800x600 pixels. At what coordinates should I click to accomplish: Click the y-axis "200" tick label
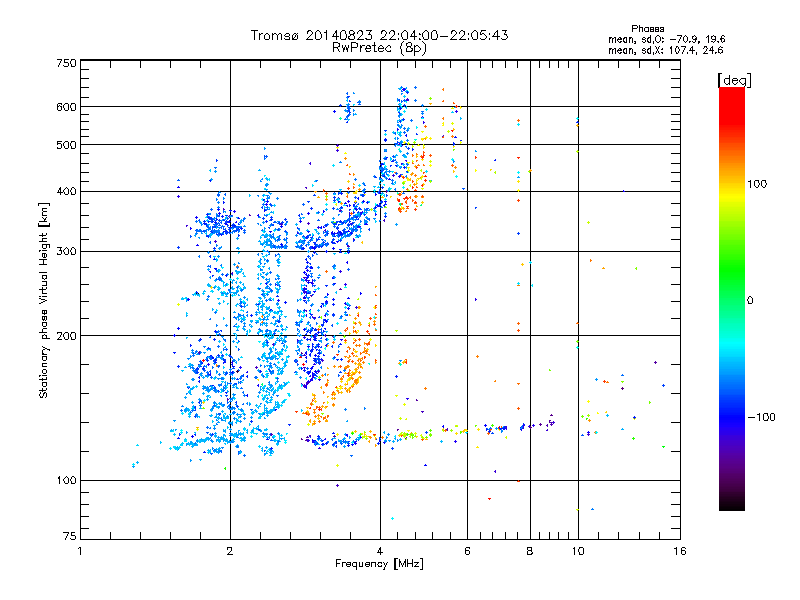tap(66, 336)
